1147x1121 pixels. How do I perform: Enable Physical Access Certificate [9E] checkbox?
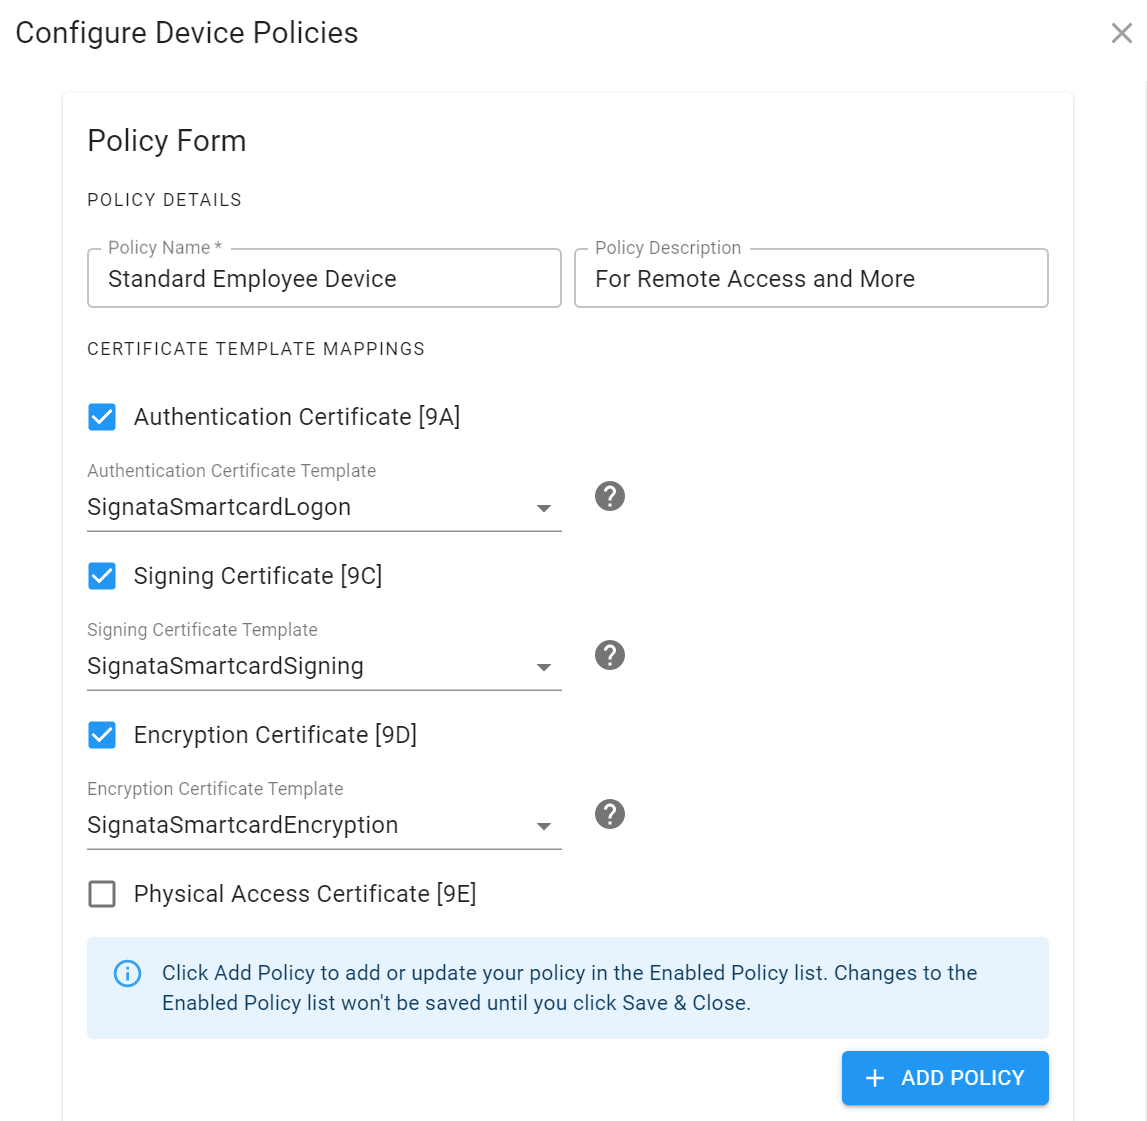pyautogui.click(x=102, y=894)
